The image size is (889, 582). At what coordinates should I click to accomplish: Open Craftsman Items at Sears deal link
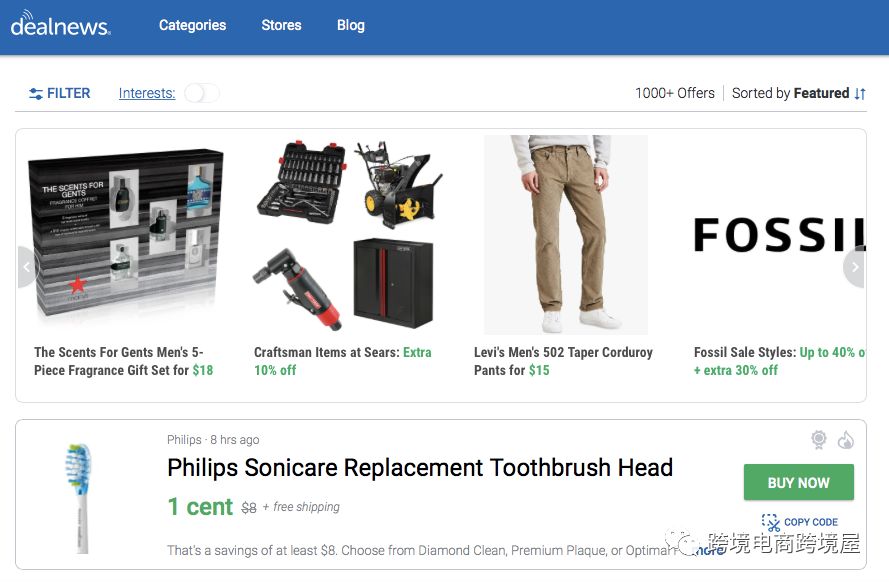[x=342, y=361]
